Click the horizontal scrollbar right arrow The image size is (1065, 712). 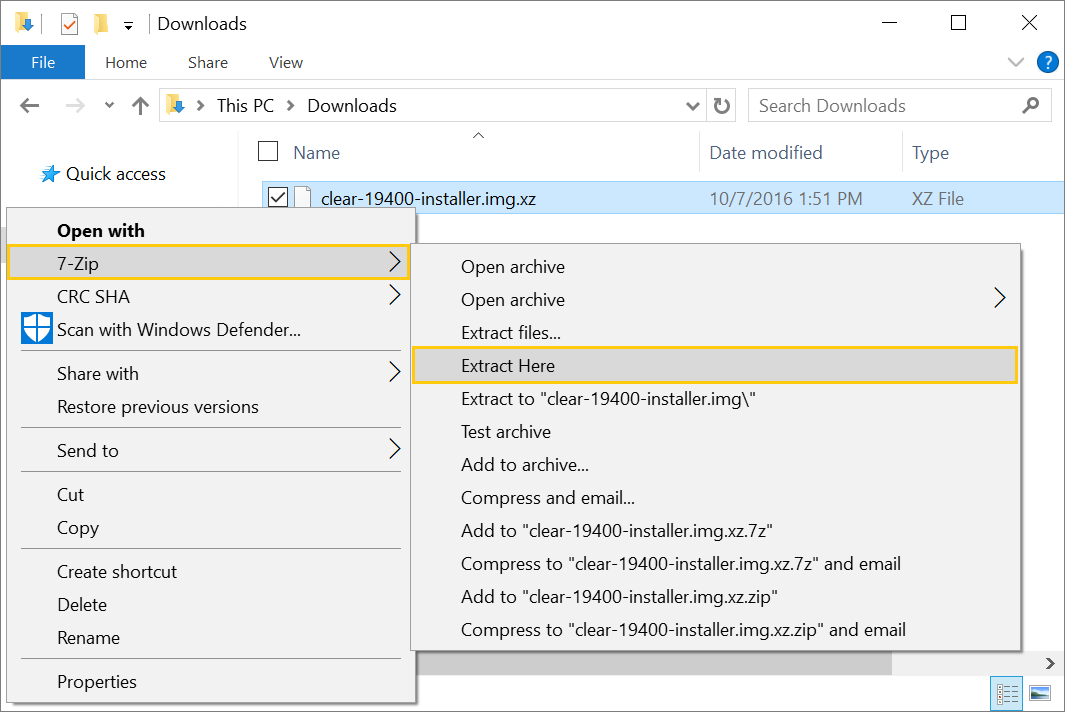[1049, 663]
